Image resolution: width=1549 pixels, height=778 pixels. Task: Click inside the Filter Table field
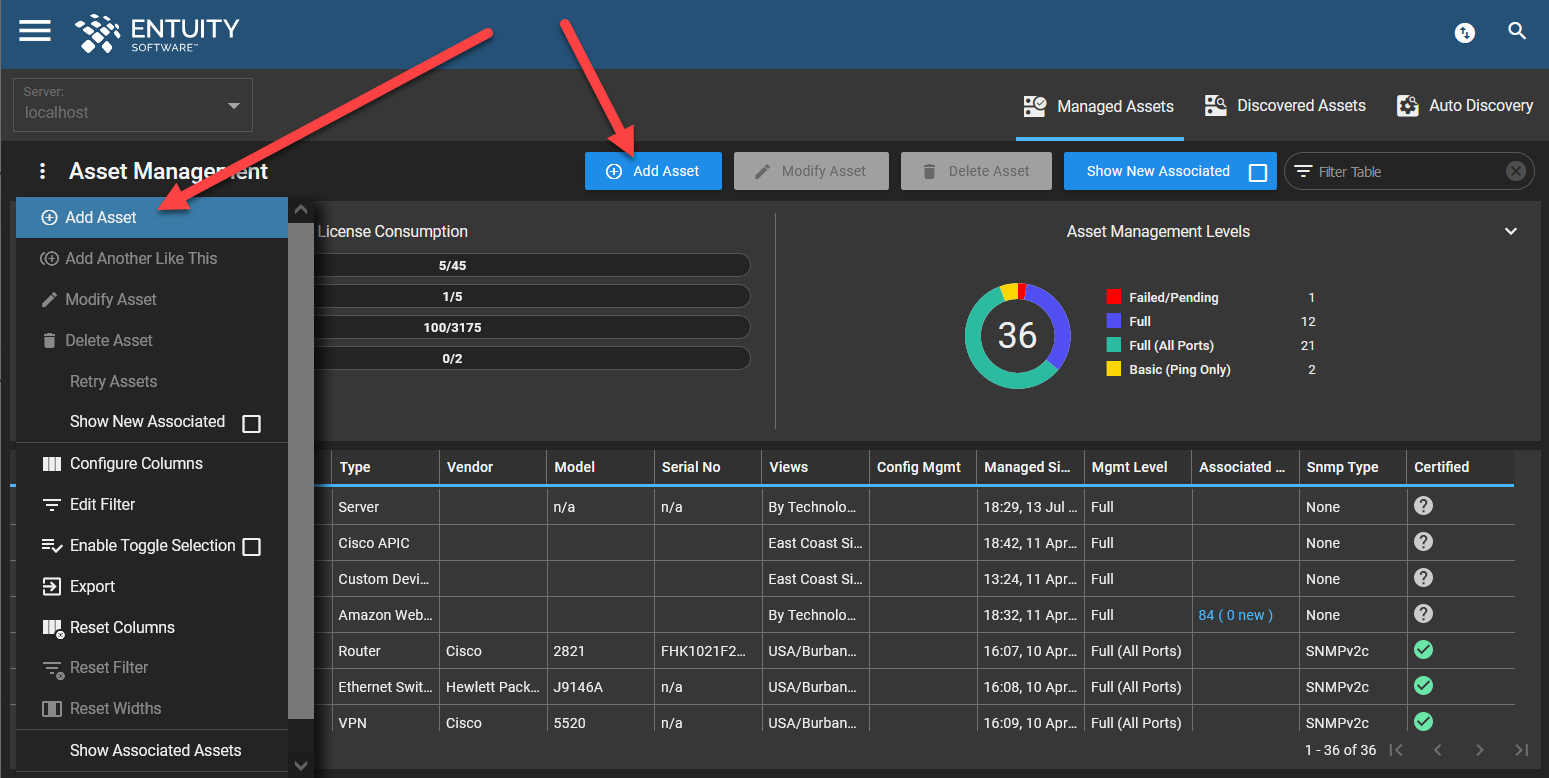point(1400,171)
